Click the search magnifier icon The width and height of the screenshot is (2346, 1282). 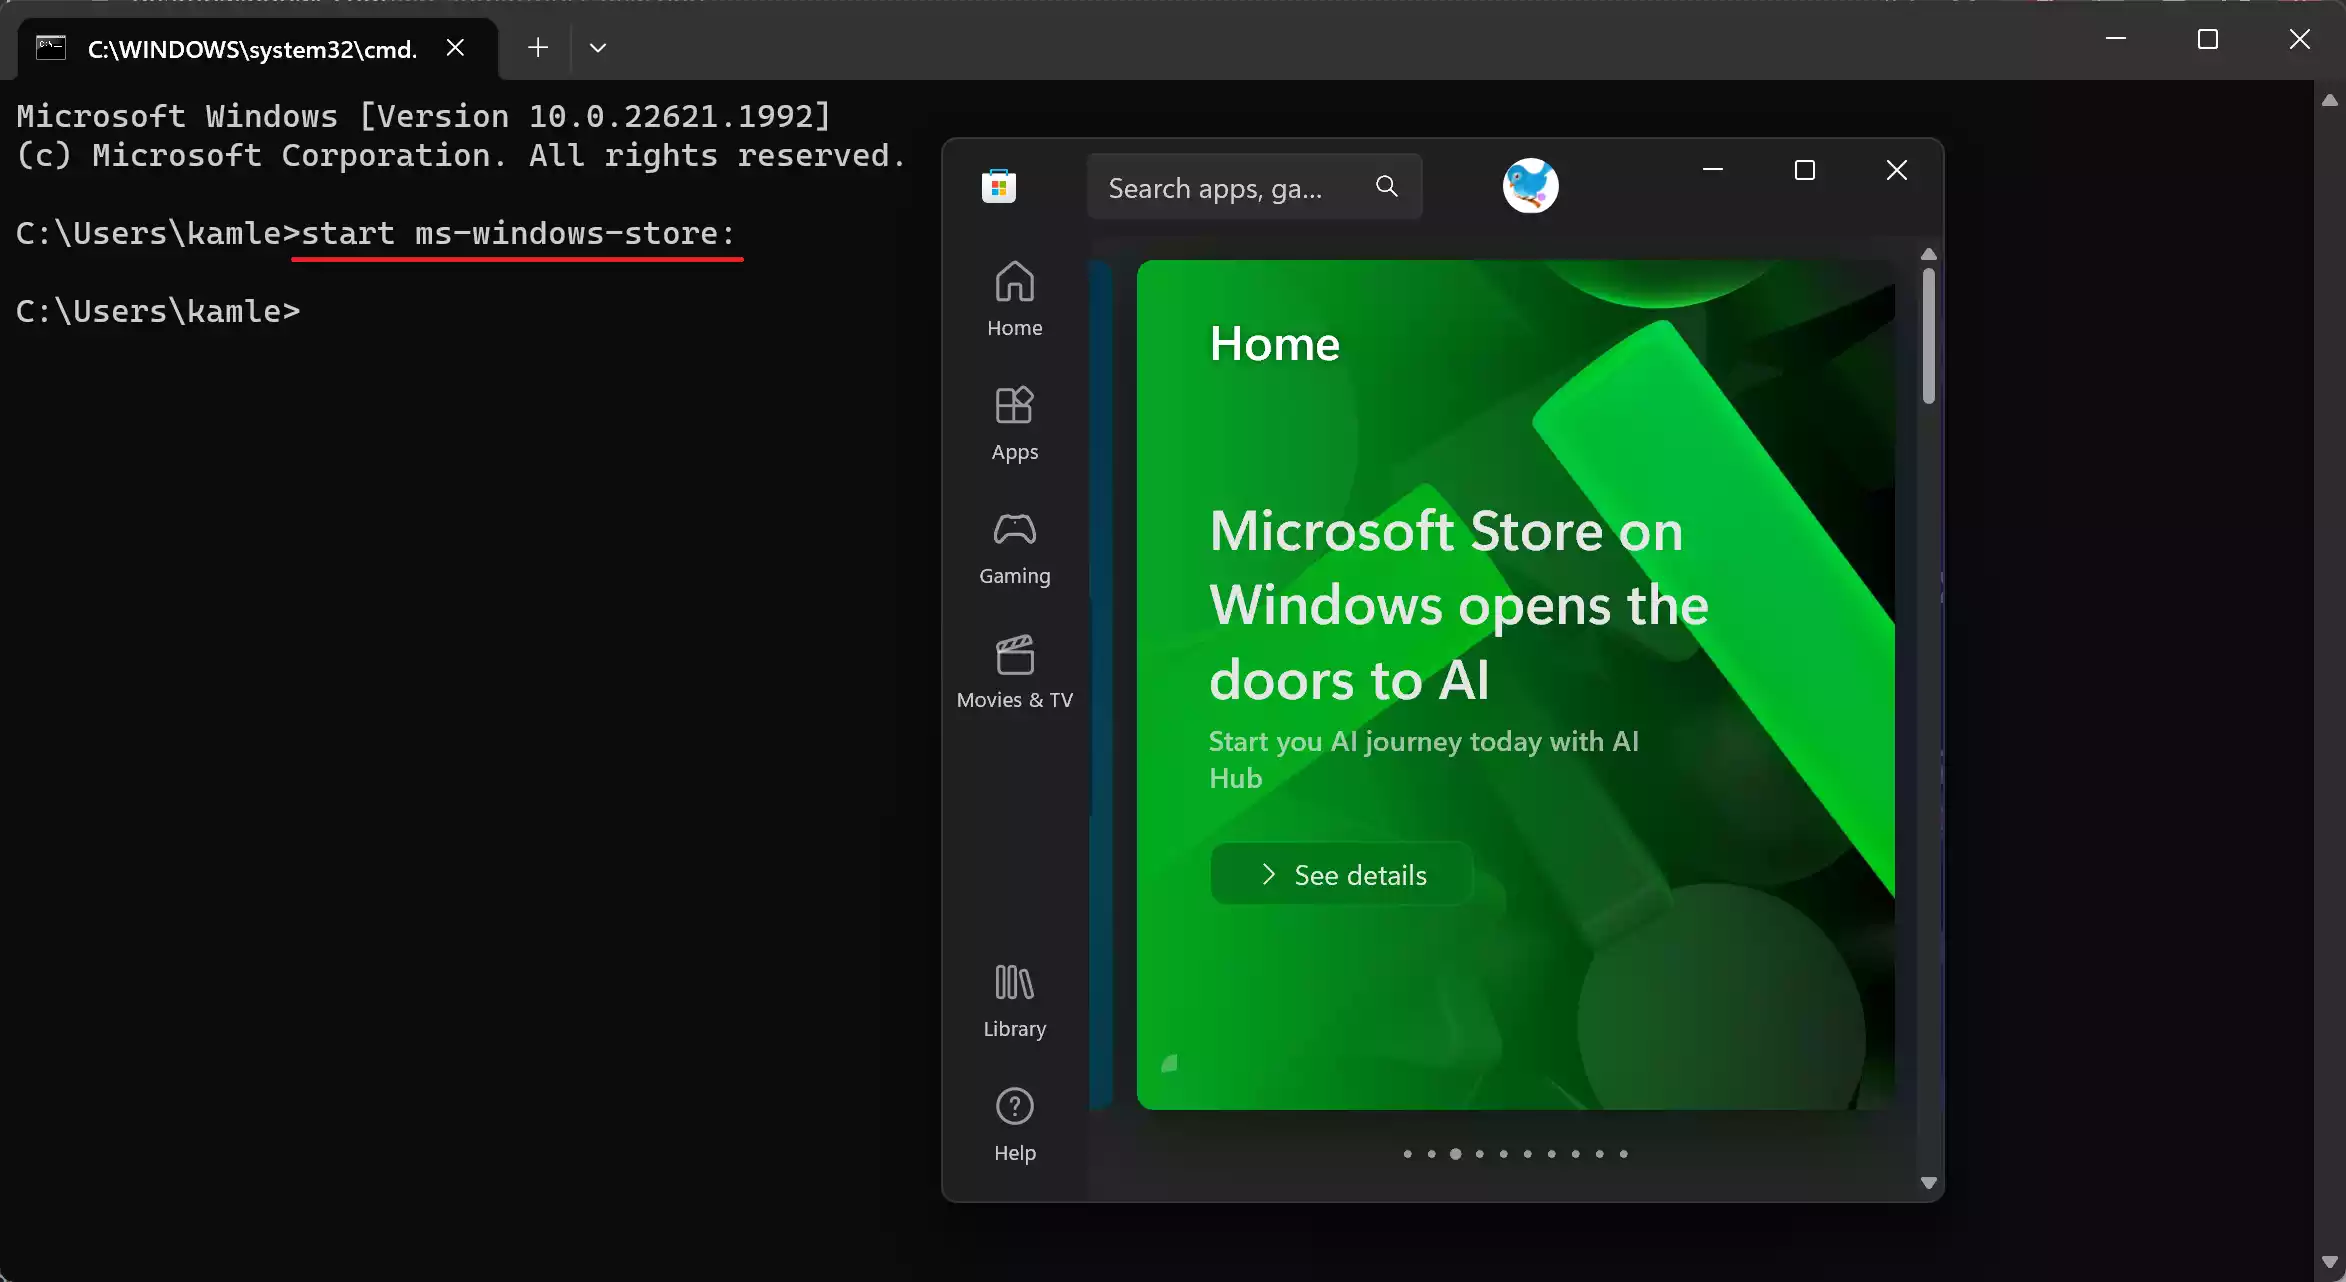tap(1386, 186)
